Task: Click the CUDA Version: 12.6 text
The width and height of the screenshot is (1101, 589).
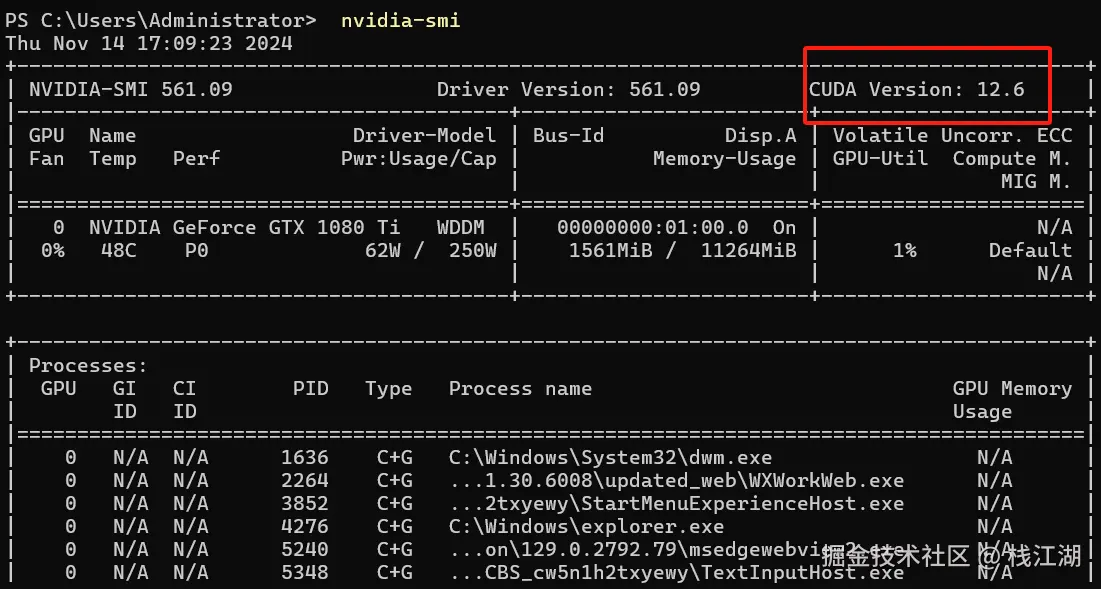Action: [917, 89]
